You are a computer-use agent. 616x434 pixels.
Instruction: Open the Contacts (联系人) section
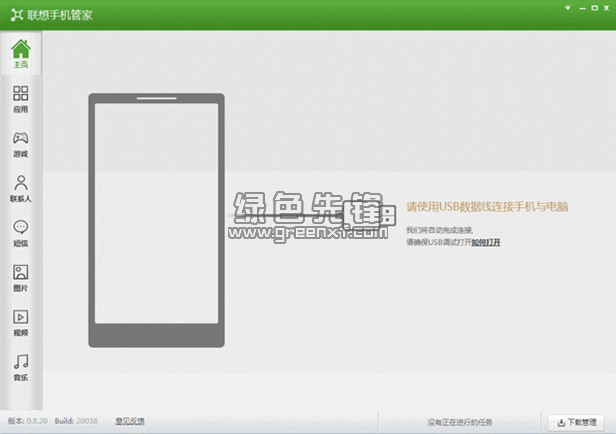pyautogui.click(x=21, y=189)
